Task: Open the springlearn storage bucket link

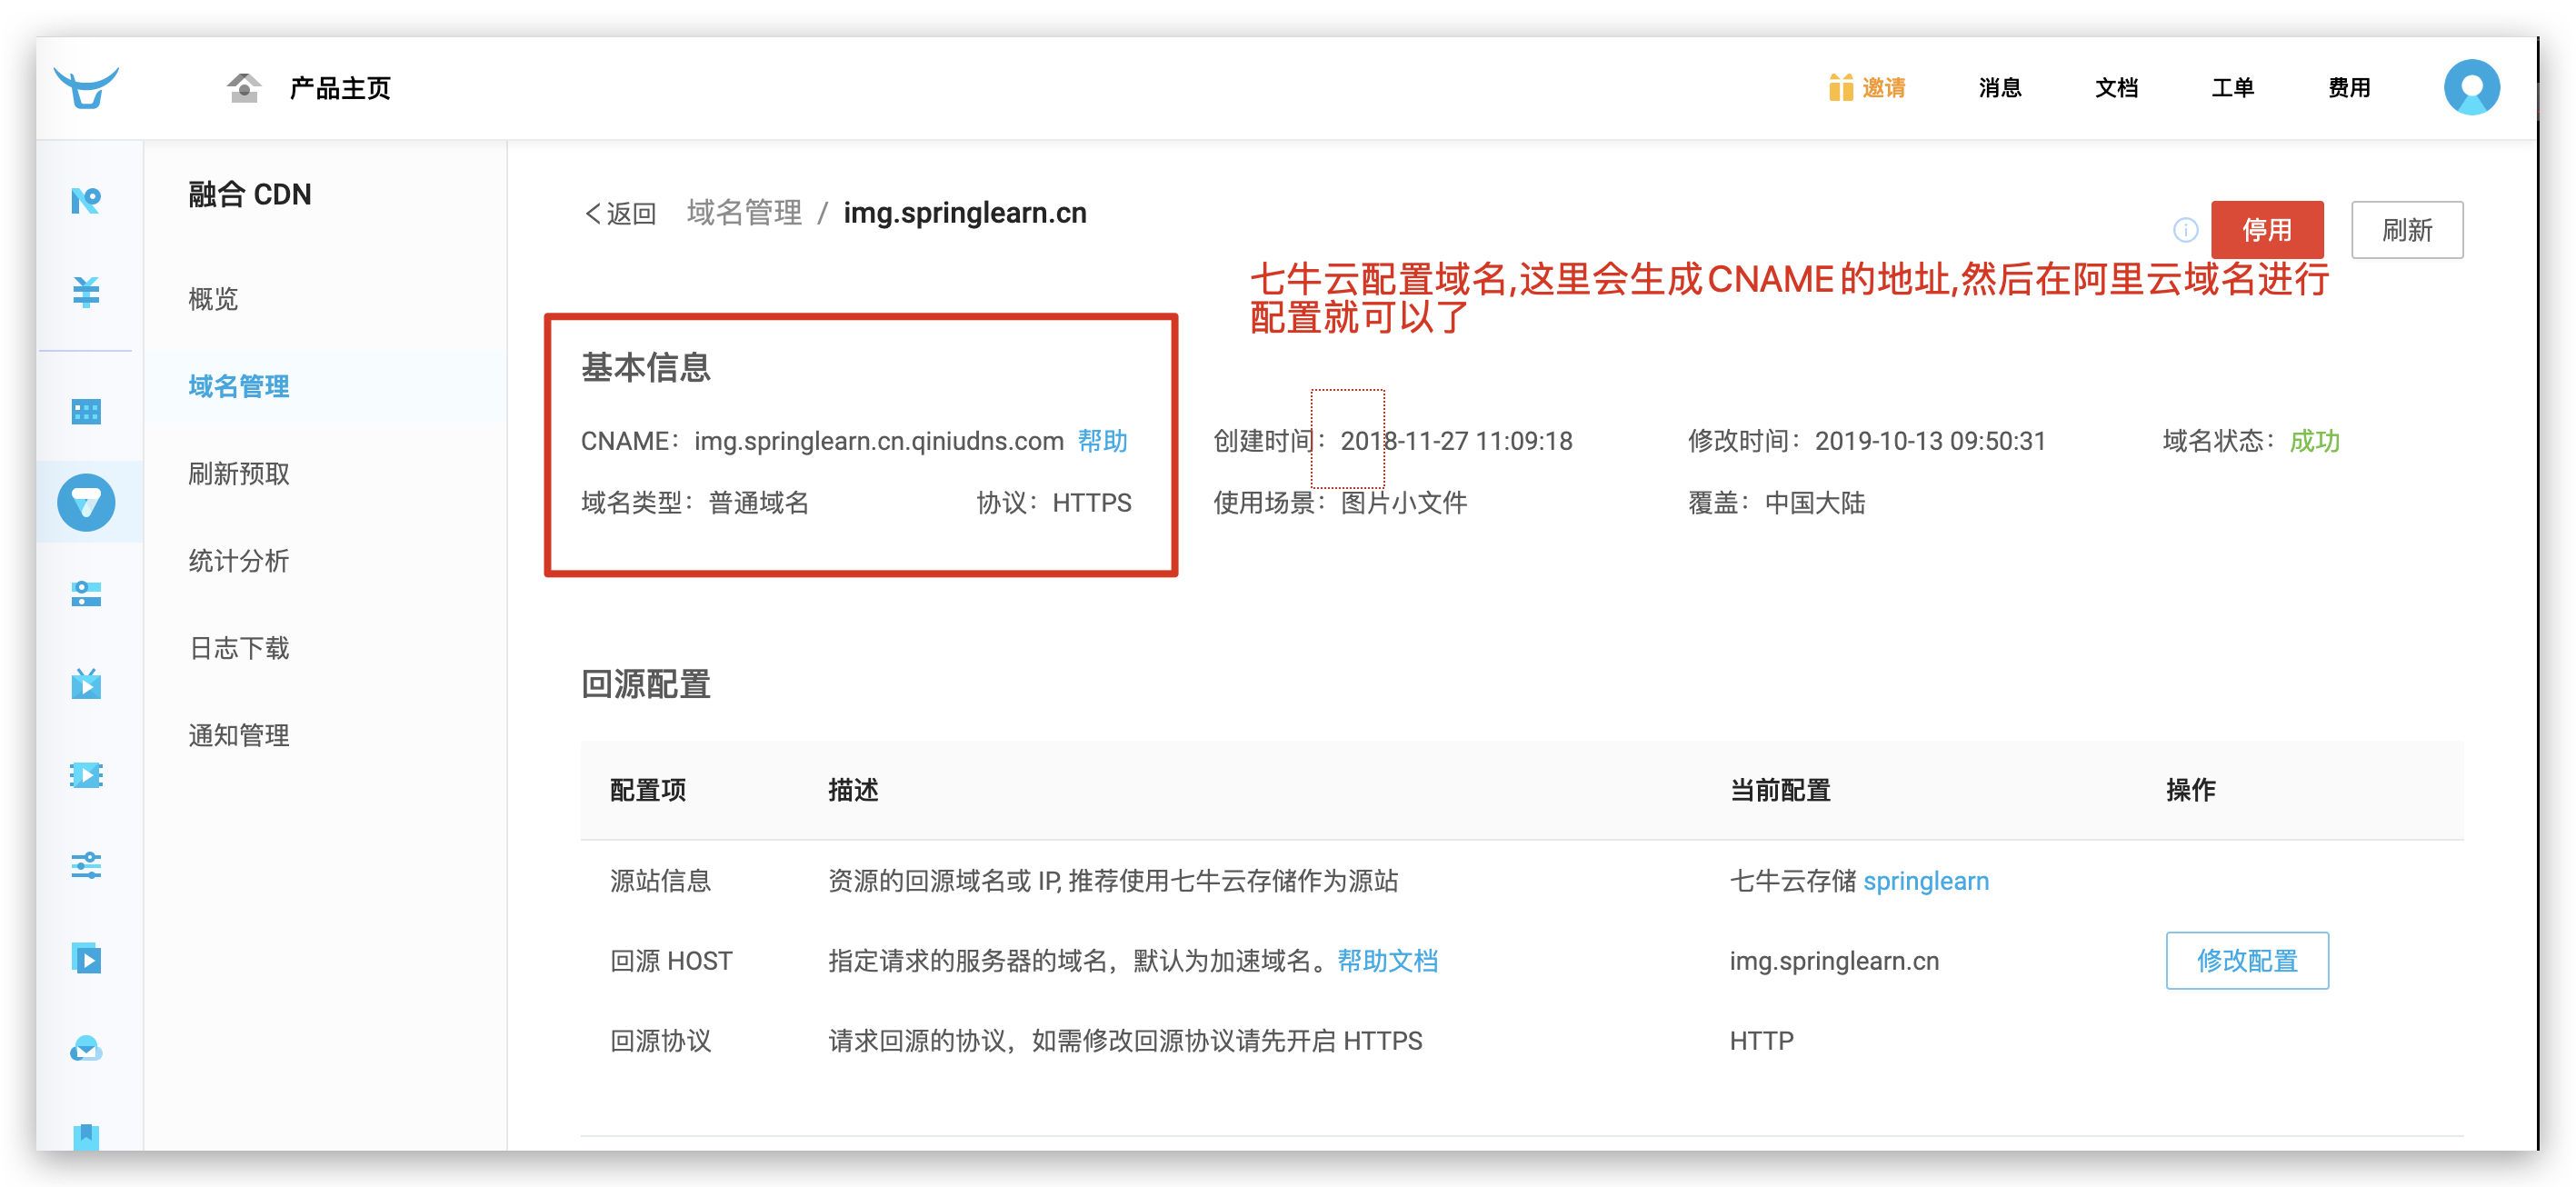Action: [x=1925, y=881]
